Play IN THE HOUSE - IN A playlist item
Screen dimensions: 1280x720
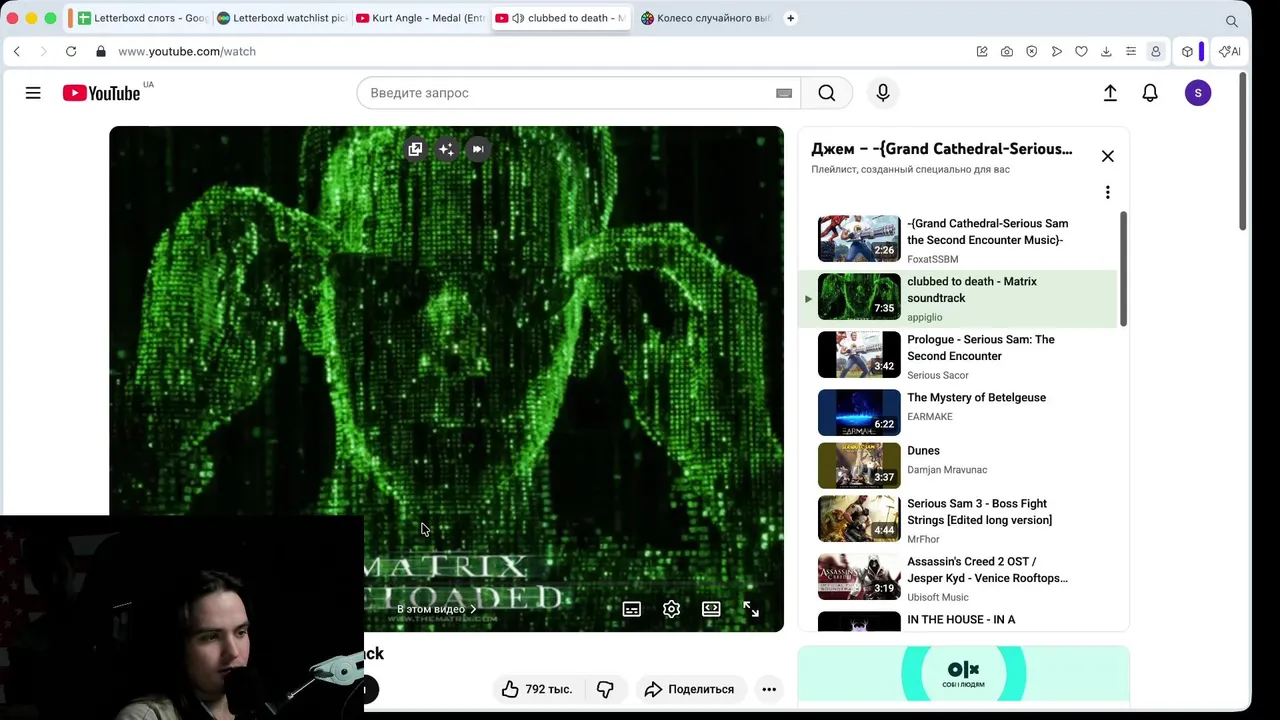958,620
